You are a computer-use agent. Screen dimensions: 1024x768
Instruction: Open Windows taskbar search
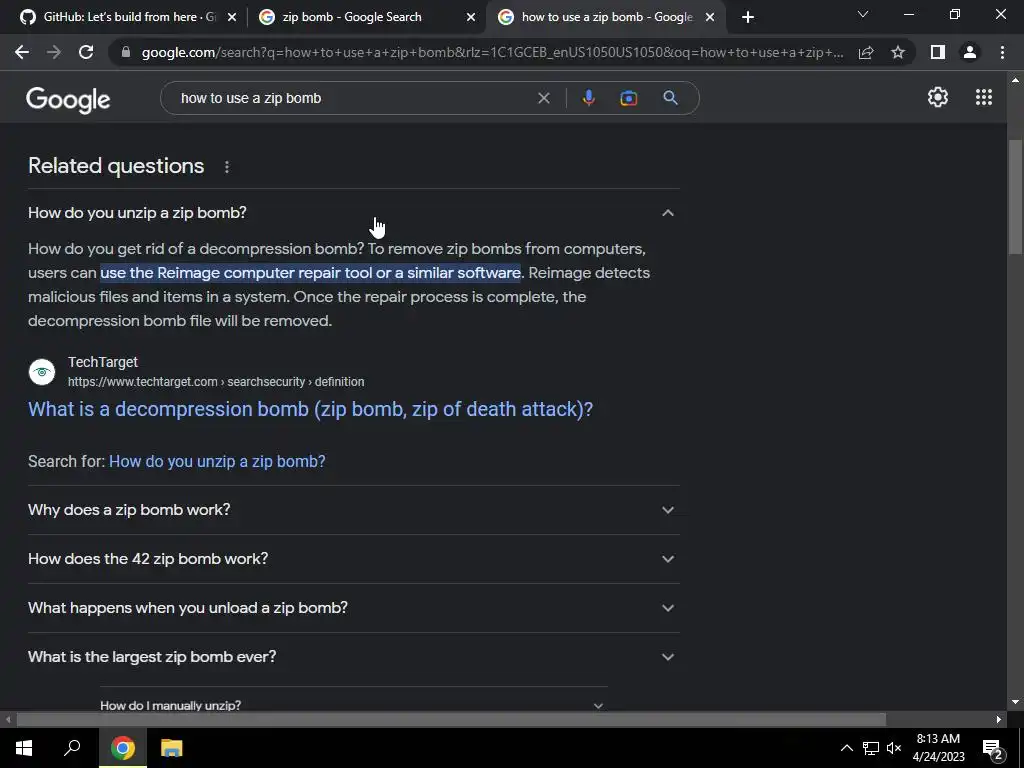pos(72,747)
